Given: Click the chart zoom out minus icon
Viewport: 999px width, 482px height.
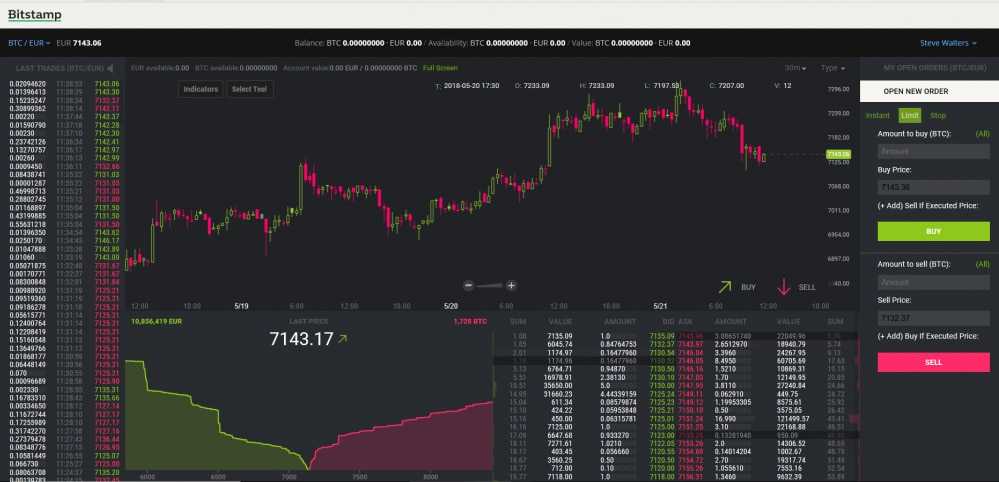Looking at the screenshot, I should point(465,285).
